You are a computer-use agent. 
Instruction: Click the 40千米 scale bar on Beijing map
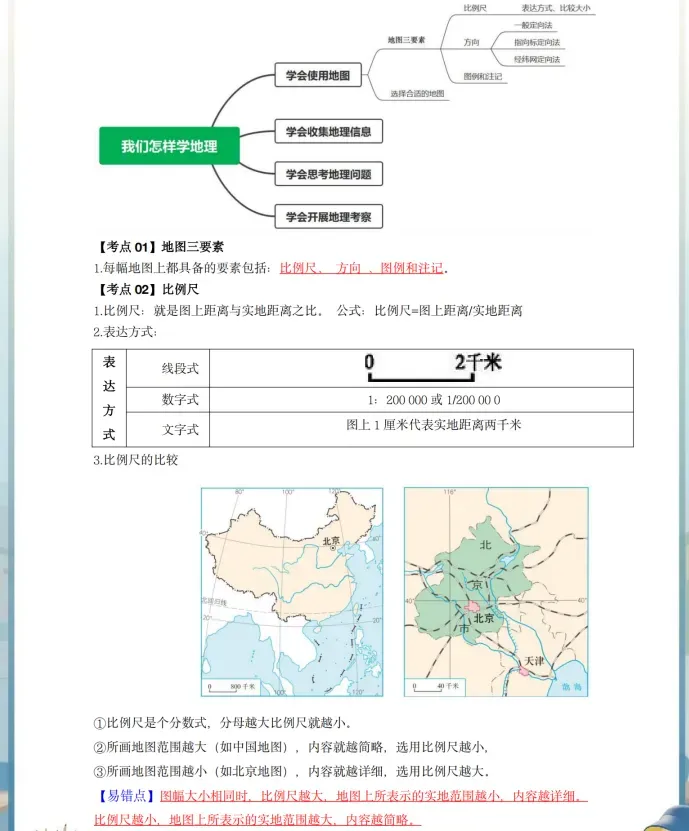coord(435,687)
